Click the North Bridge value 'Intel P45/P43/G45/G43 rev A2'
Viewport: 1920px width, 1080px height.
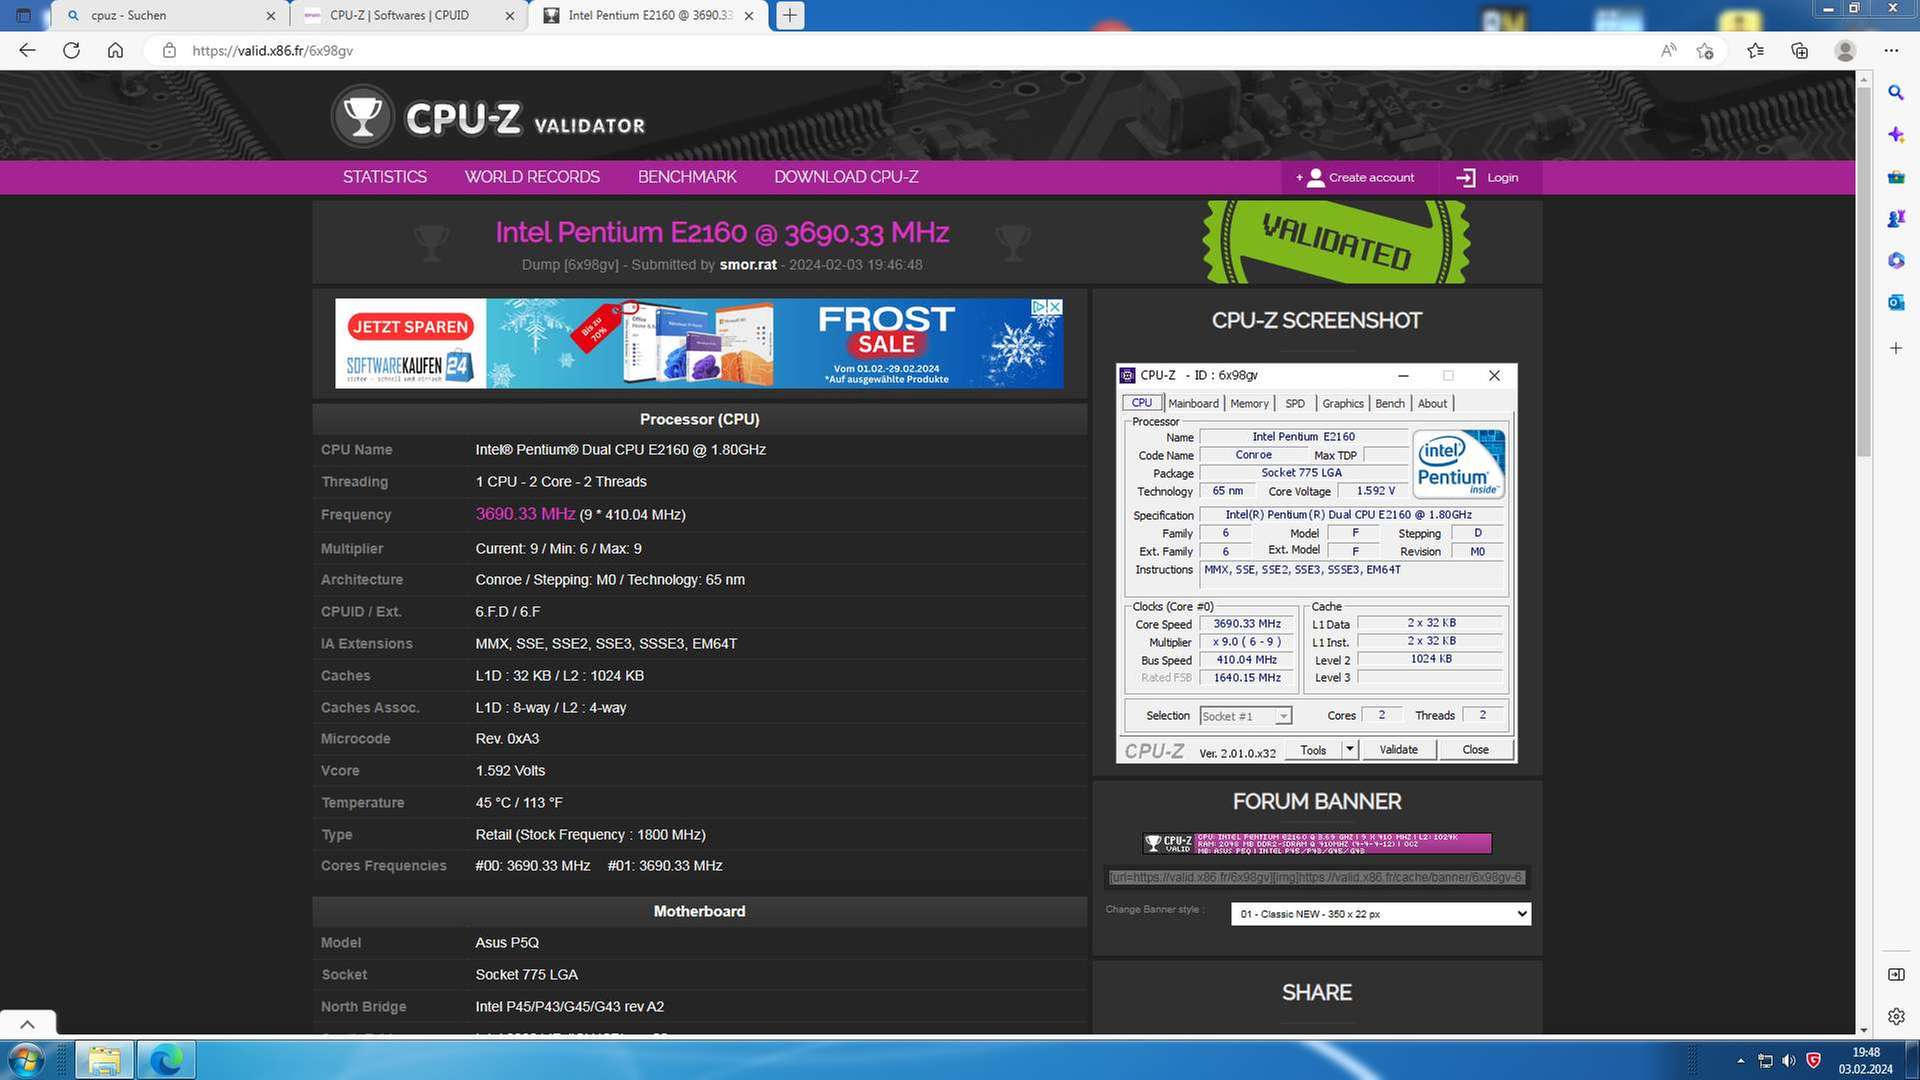[x=569, y=1007]
